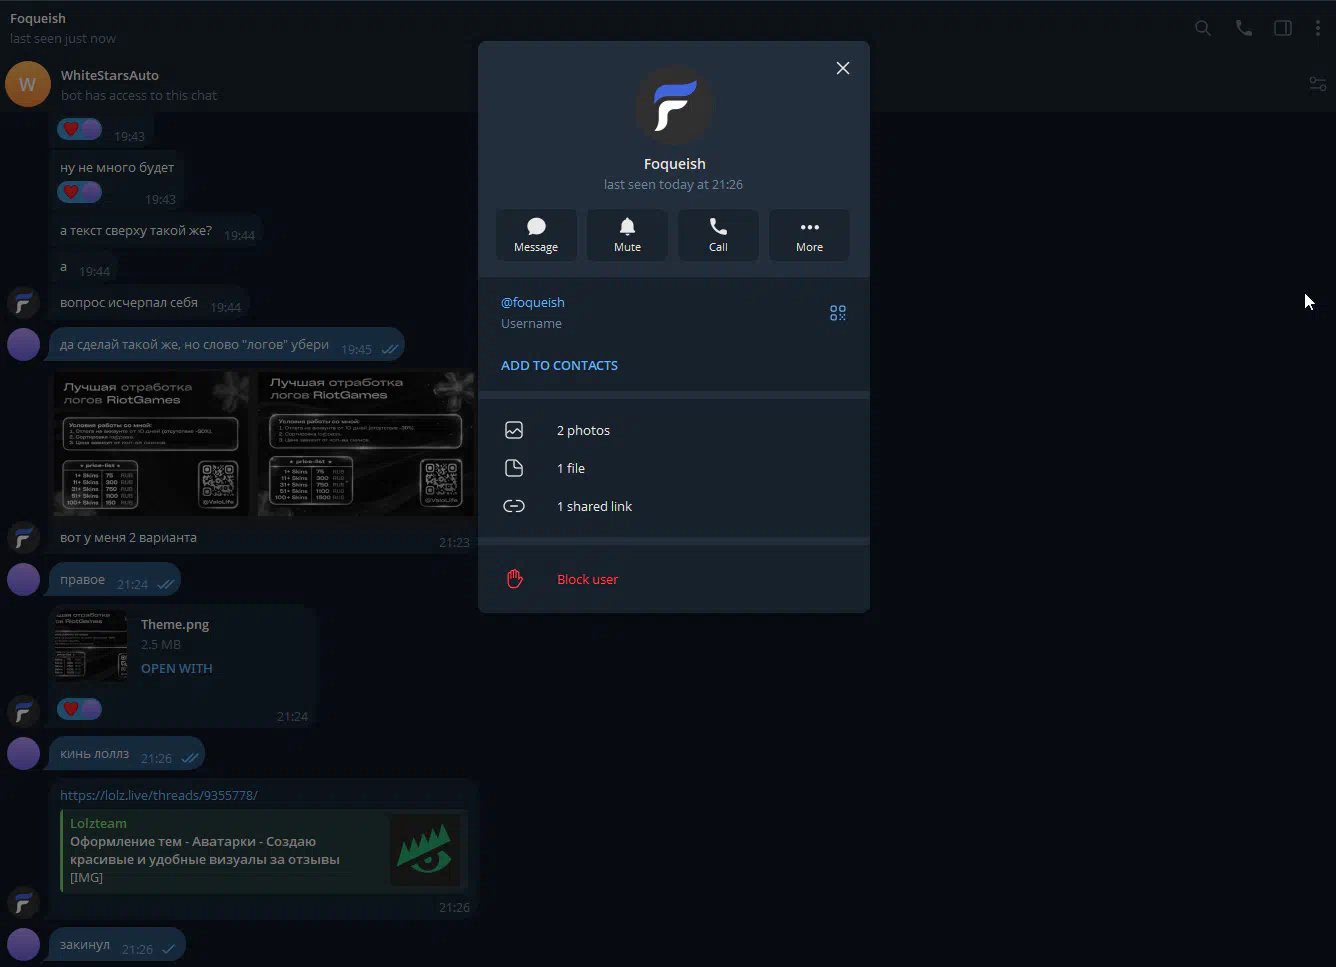Select message 'кинь лоллз'
This screenshot has height=967, width=1336.
coord(127,754)
